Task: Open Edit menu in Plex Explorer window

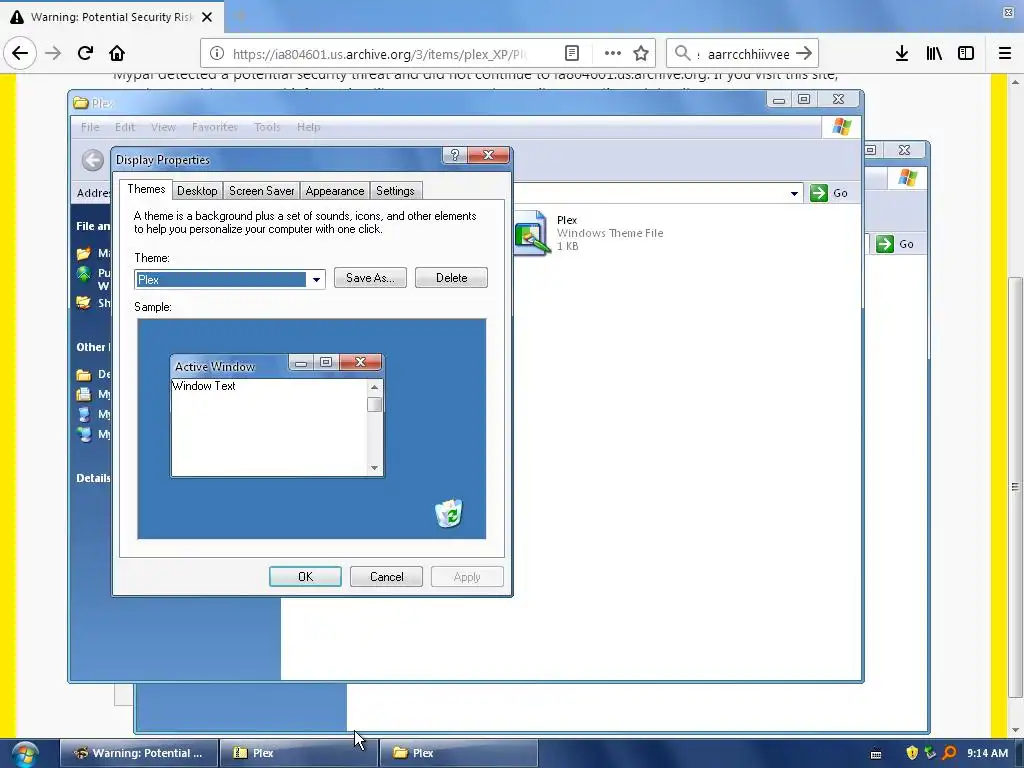Action: [125, 127]
